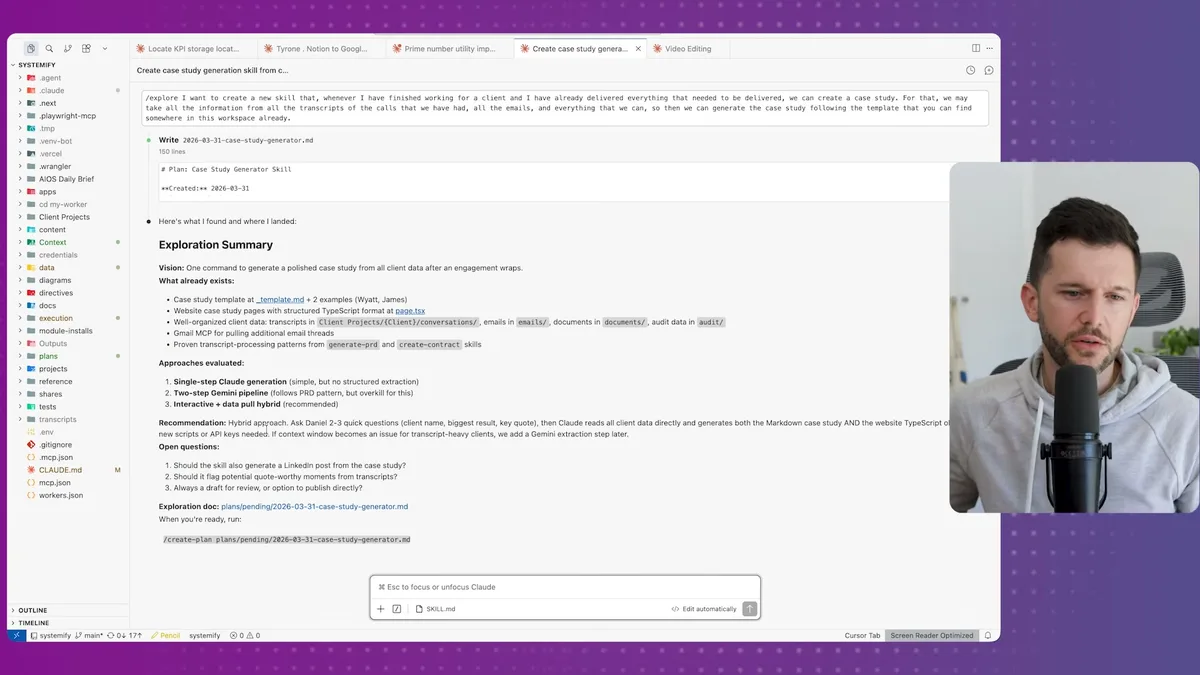Click the session history clock icon
This screenshot has width=1200, height=675.
[x=970, y=71]
